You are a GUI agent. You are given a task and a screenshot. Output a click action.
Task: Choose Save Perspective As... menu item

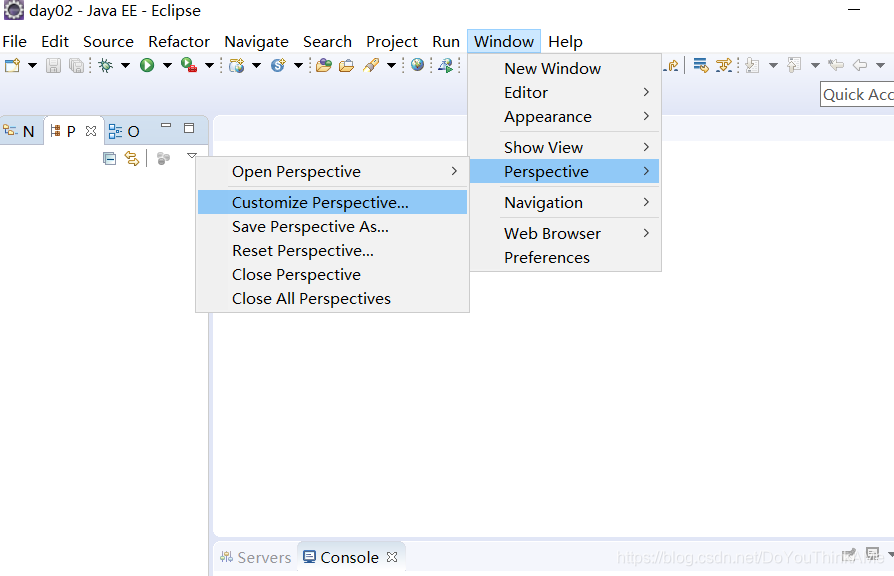(x=332, y=227)
